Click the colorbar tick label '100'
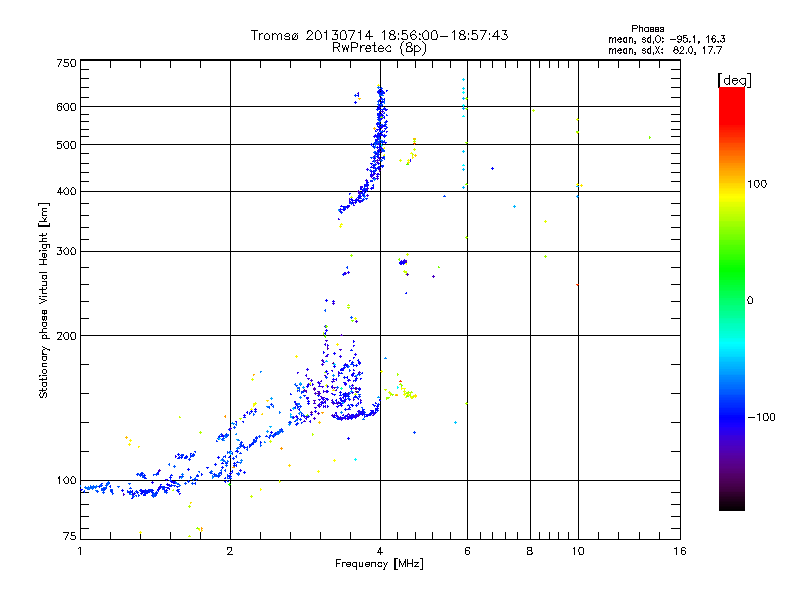800x600 pixels. tap(757, 184)
